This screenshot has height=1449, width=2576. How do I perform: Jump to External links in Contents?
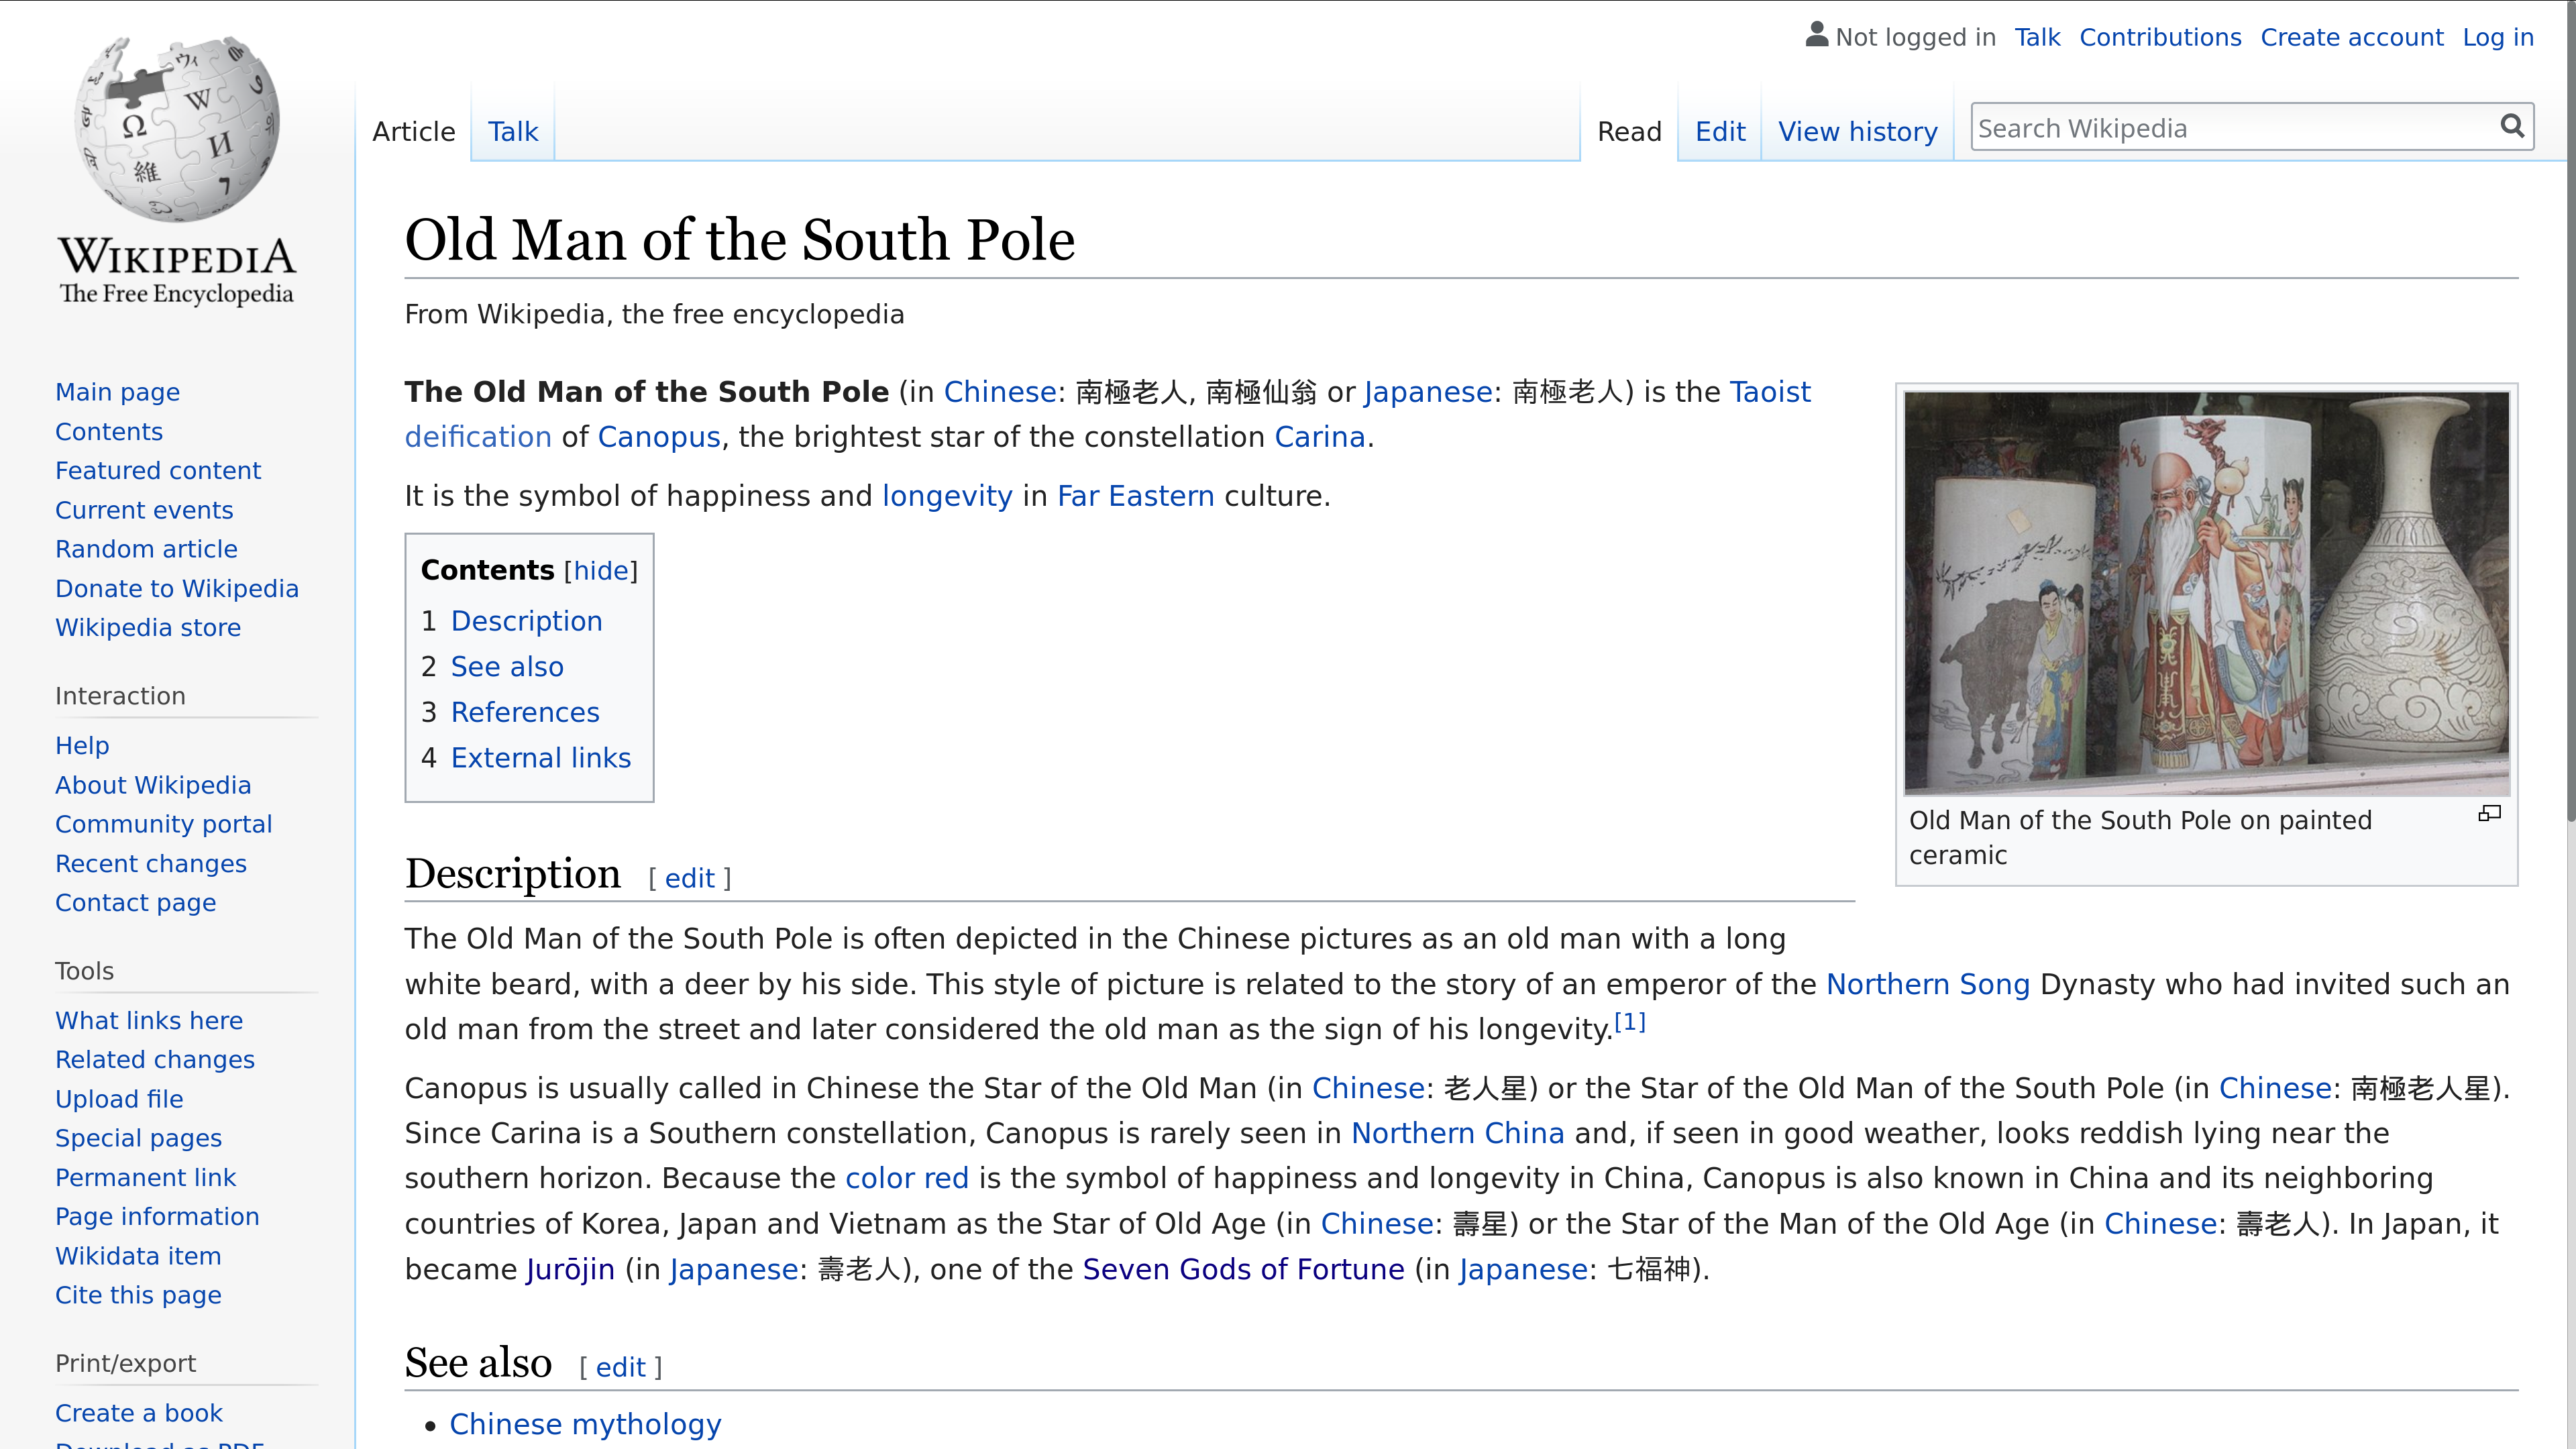[541, 758]
